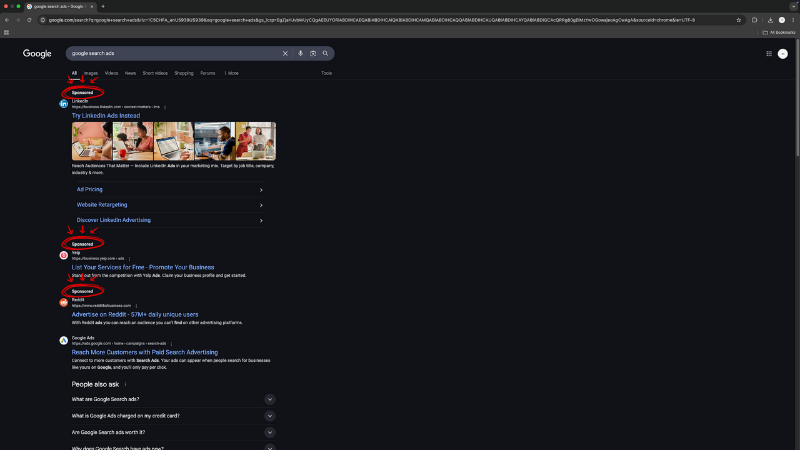Expand Are Google Search ads worth it question
Screen dimensions: 800x450
point(173,432)
